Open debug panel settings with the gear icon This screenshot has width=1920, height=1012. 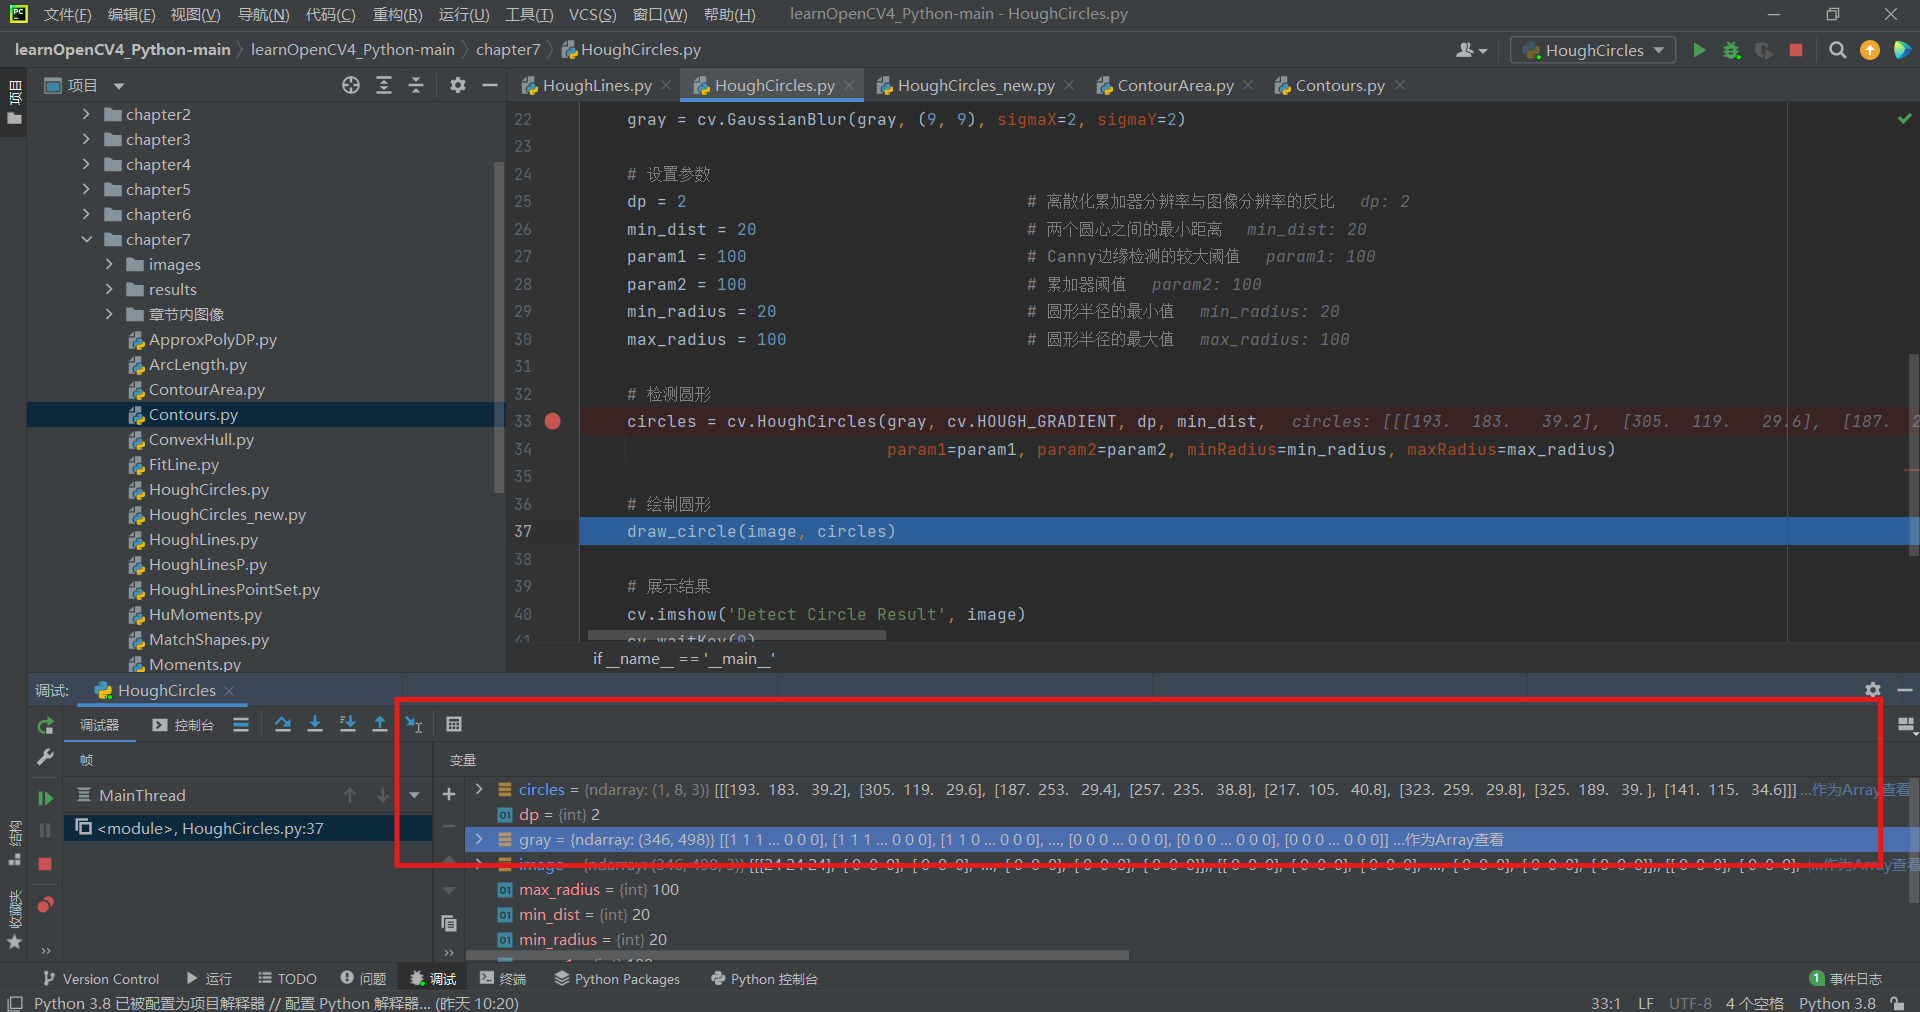[1873, 690]
